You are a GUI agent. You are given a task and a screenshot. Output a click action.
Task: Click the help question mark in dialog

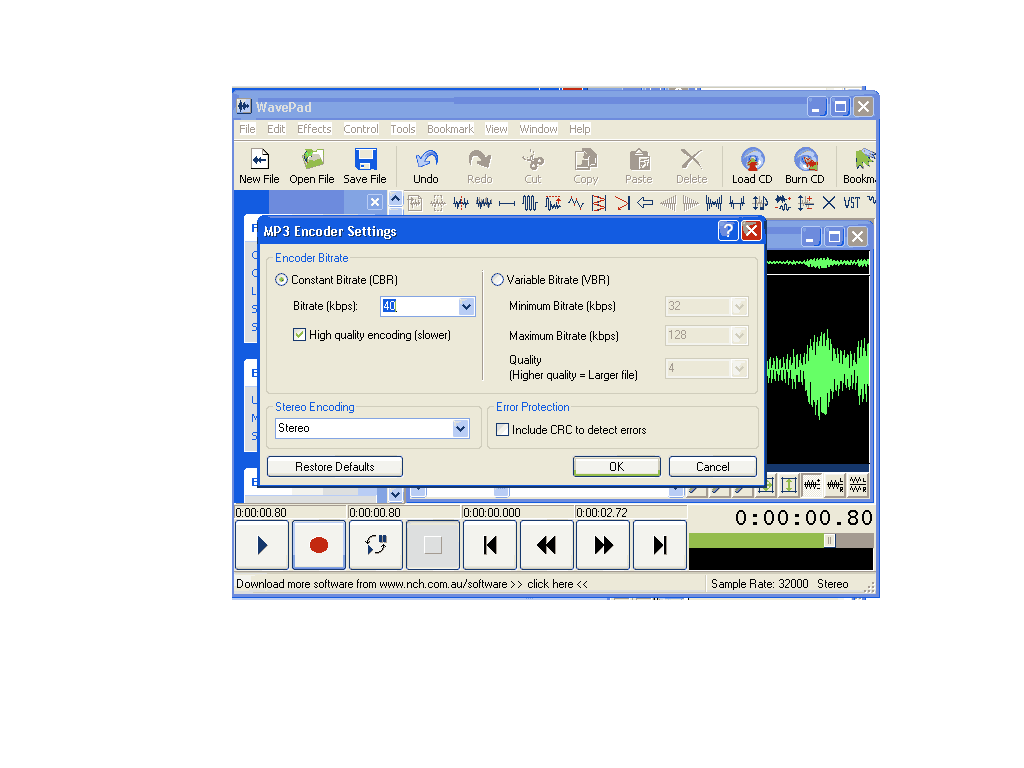728,231
